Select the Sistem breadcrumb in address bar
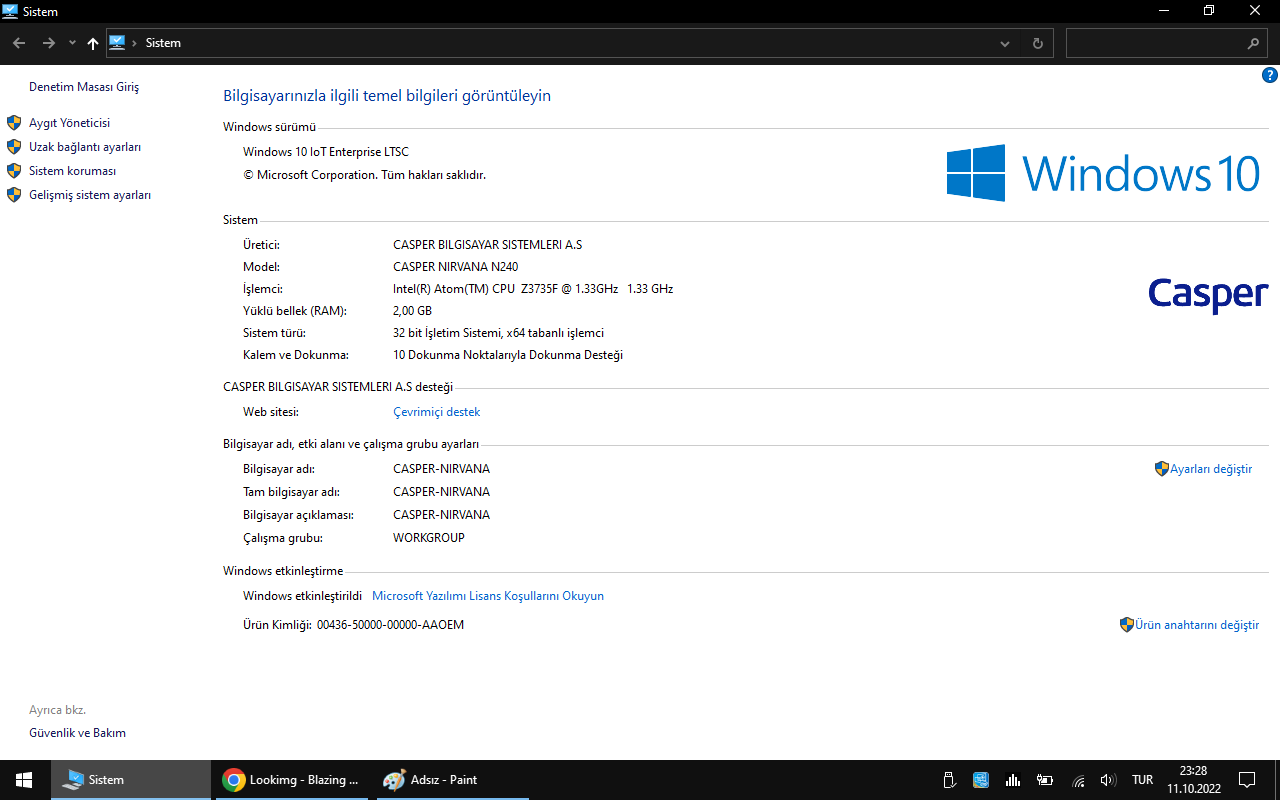The height and width of the screenshot is (800, 1280). click(x=163, y=43)
